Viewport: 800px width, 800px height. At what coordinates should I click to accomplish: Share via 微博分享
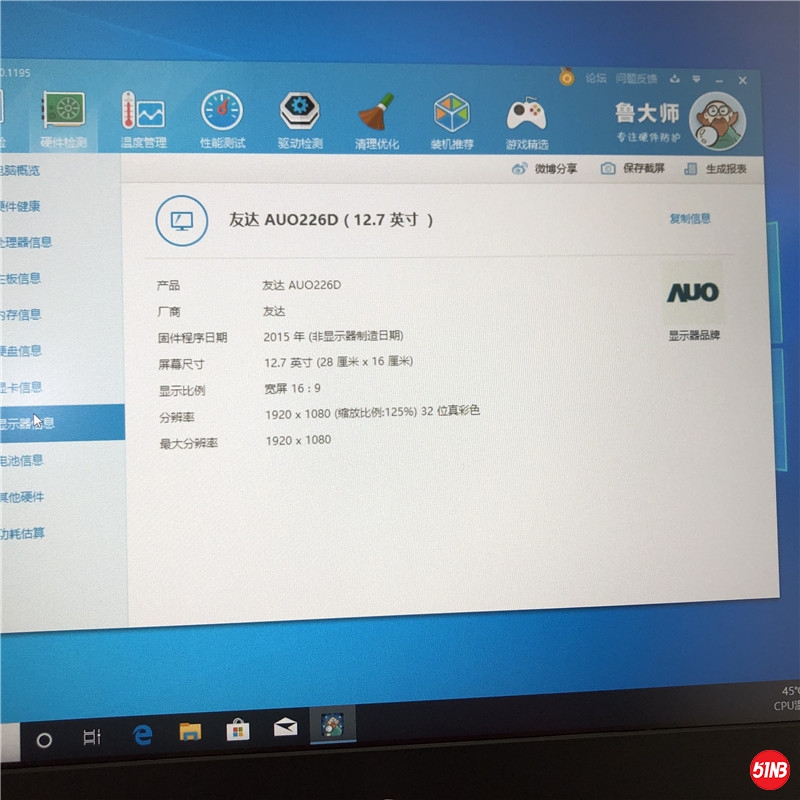(544, 168)
